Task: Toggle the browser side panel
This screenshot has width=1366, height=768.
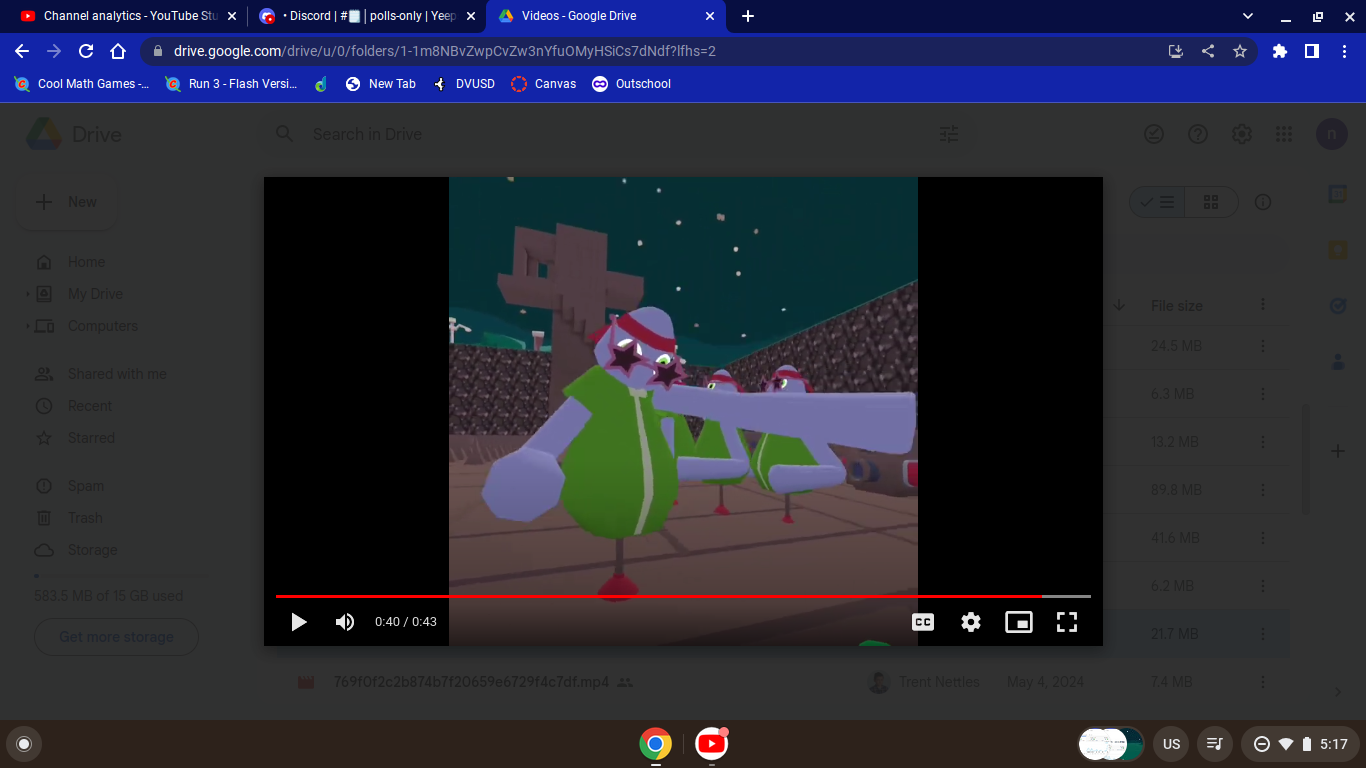Action: tap(1312, 51)
